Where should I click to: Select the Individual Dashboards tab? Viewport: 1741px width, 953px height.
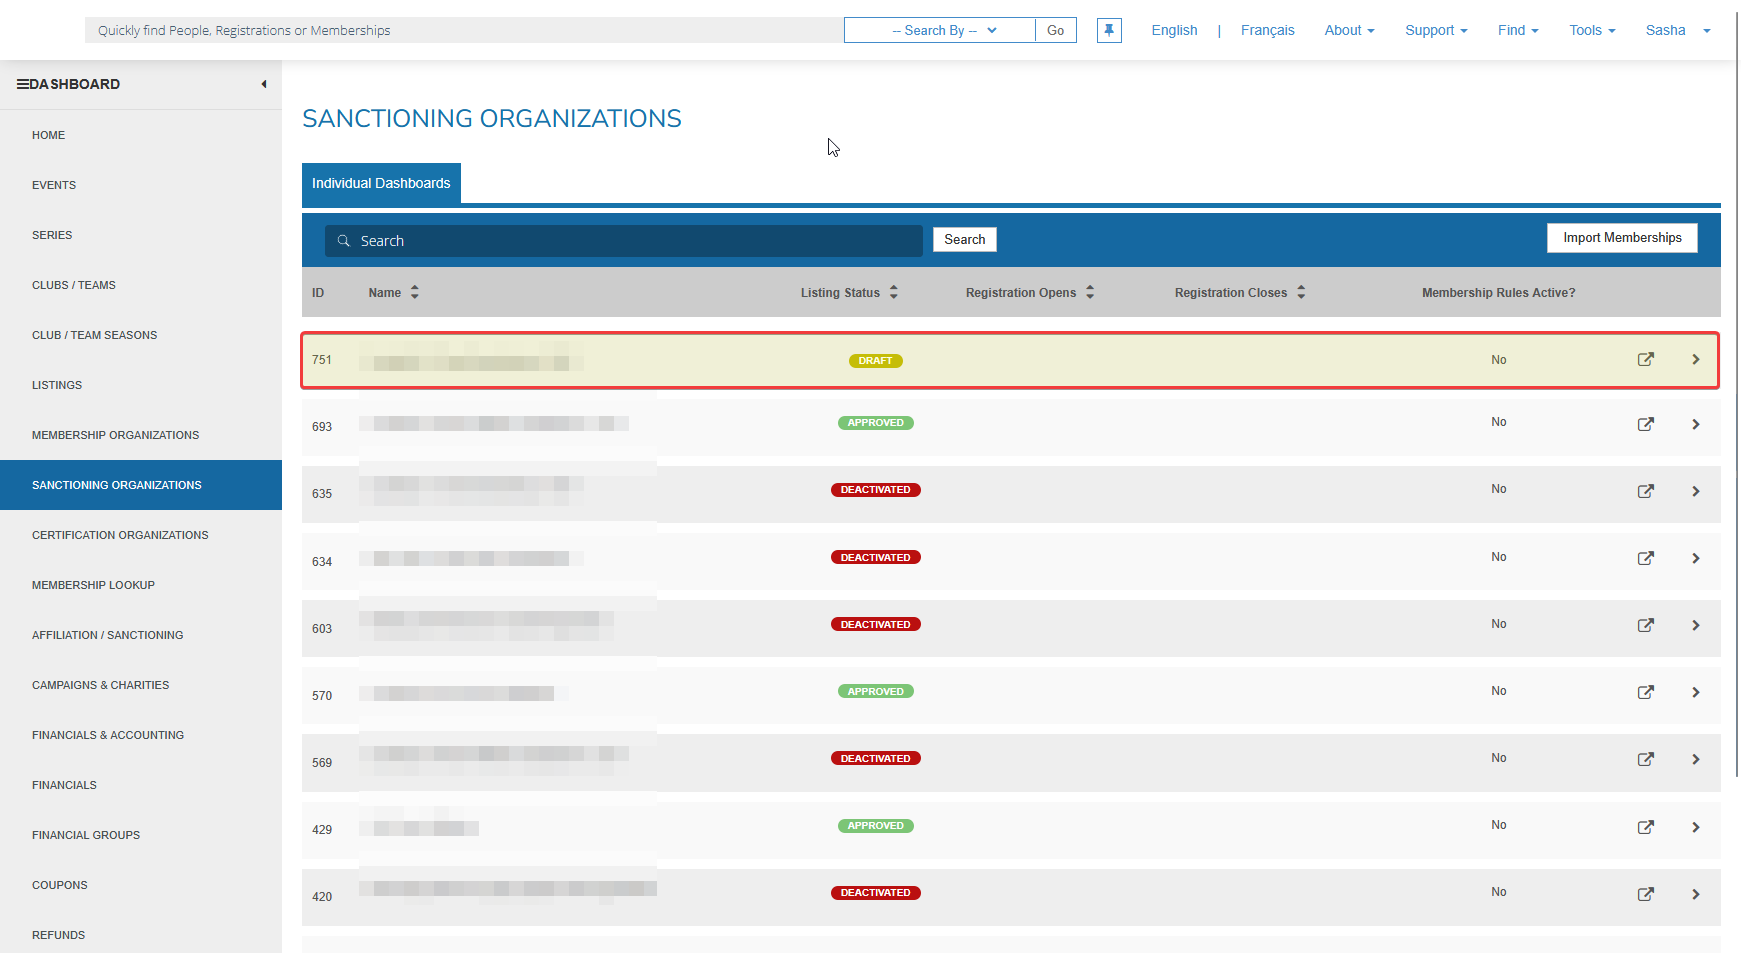click(381, 183)
